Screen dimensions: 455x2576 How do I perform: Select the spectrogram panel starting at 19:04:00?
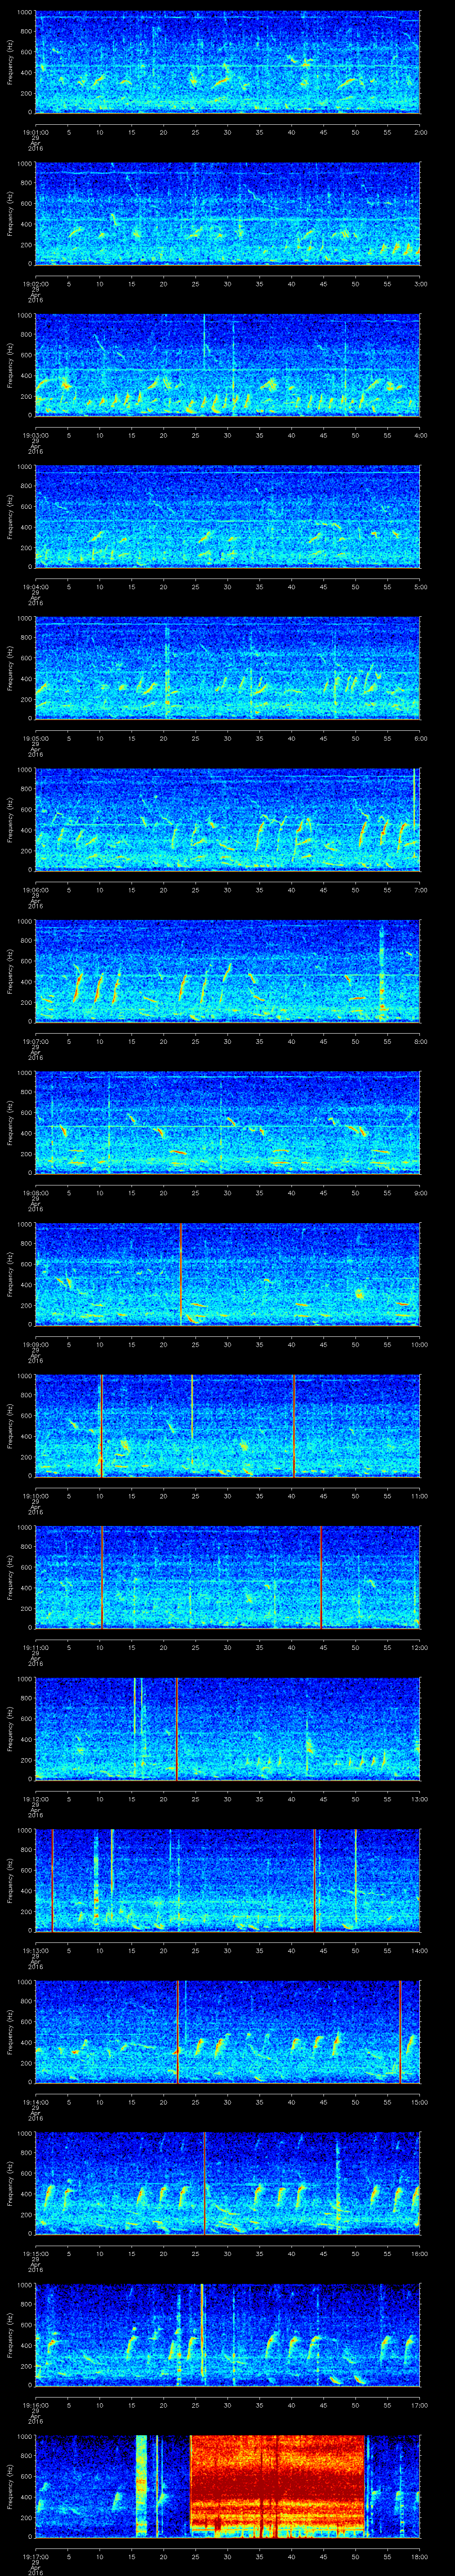click(x=227, y=516)
